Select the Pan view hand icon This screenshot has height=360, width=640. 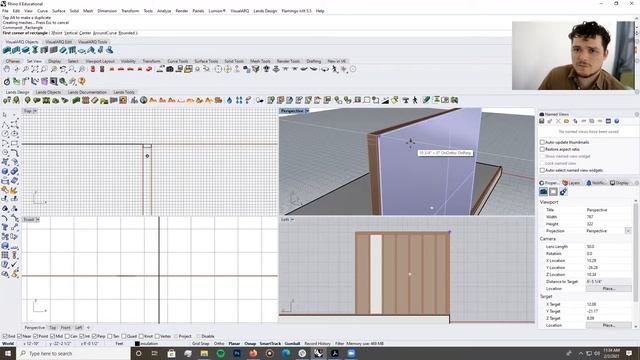coord(7,69)
